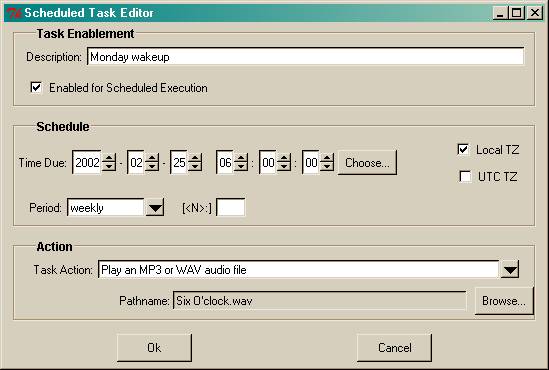Confirm with the Ok button
The image size is (549, 370).
[154, 348]
